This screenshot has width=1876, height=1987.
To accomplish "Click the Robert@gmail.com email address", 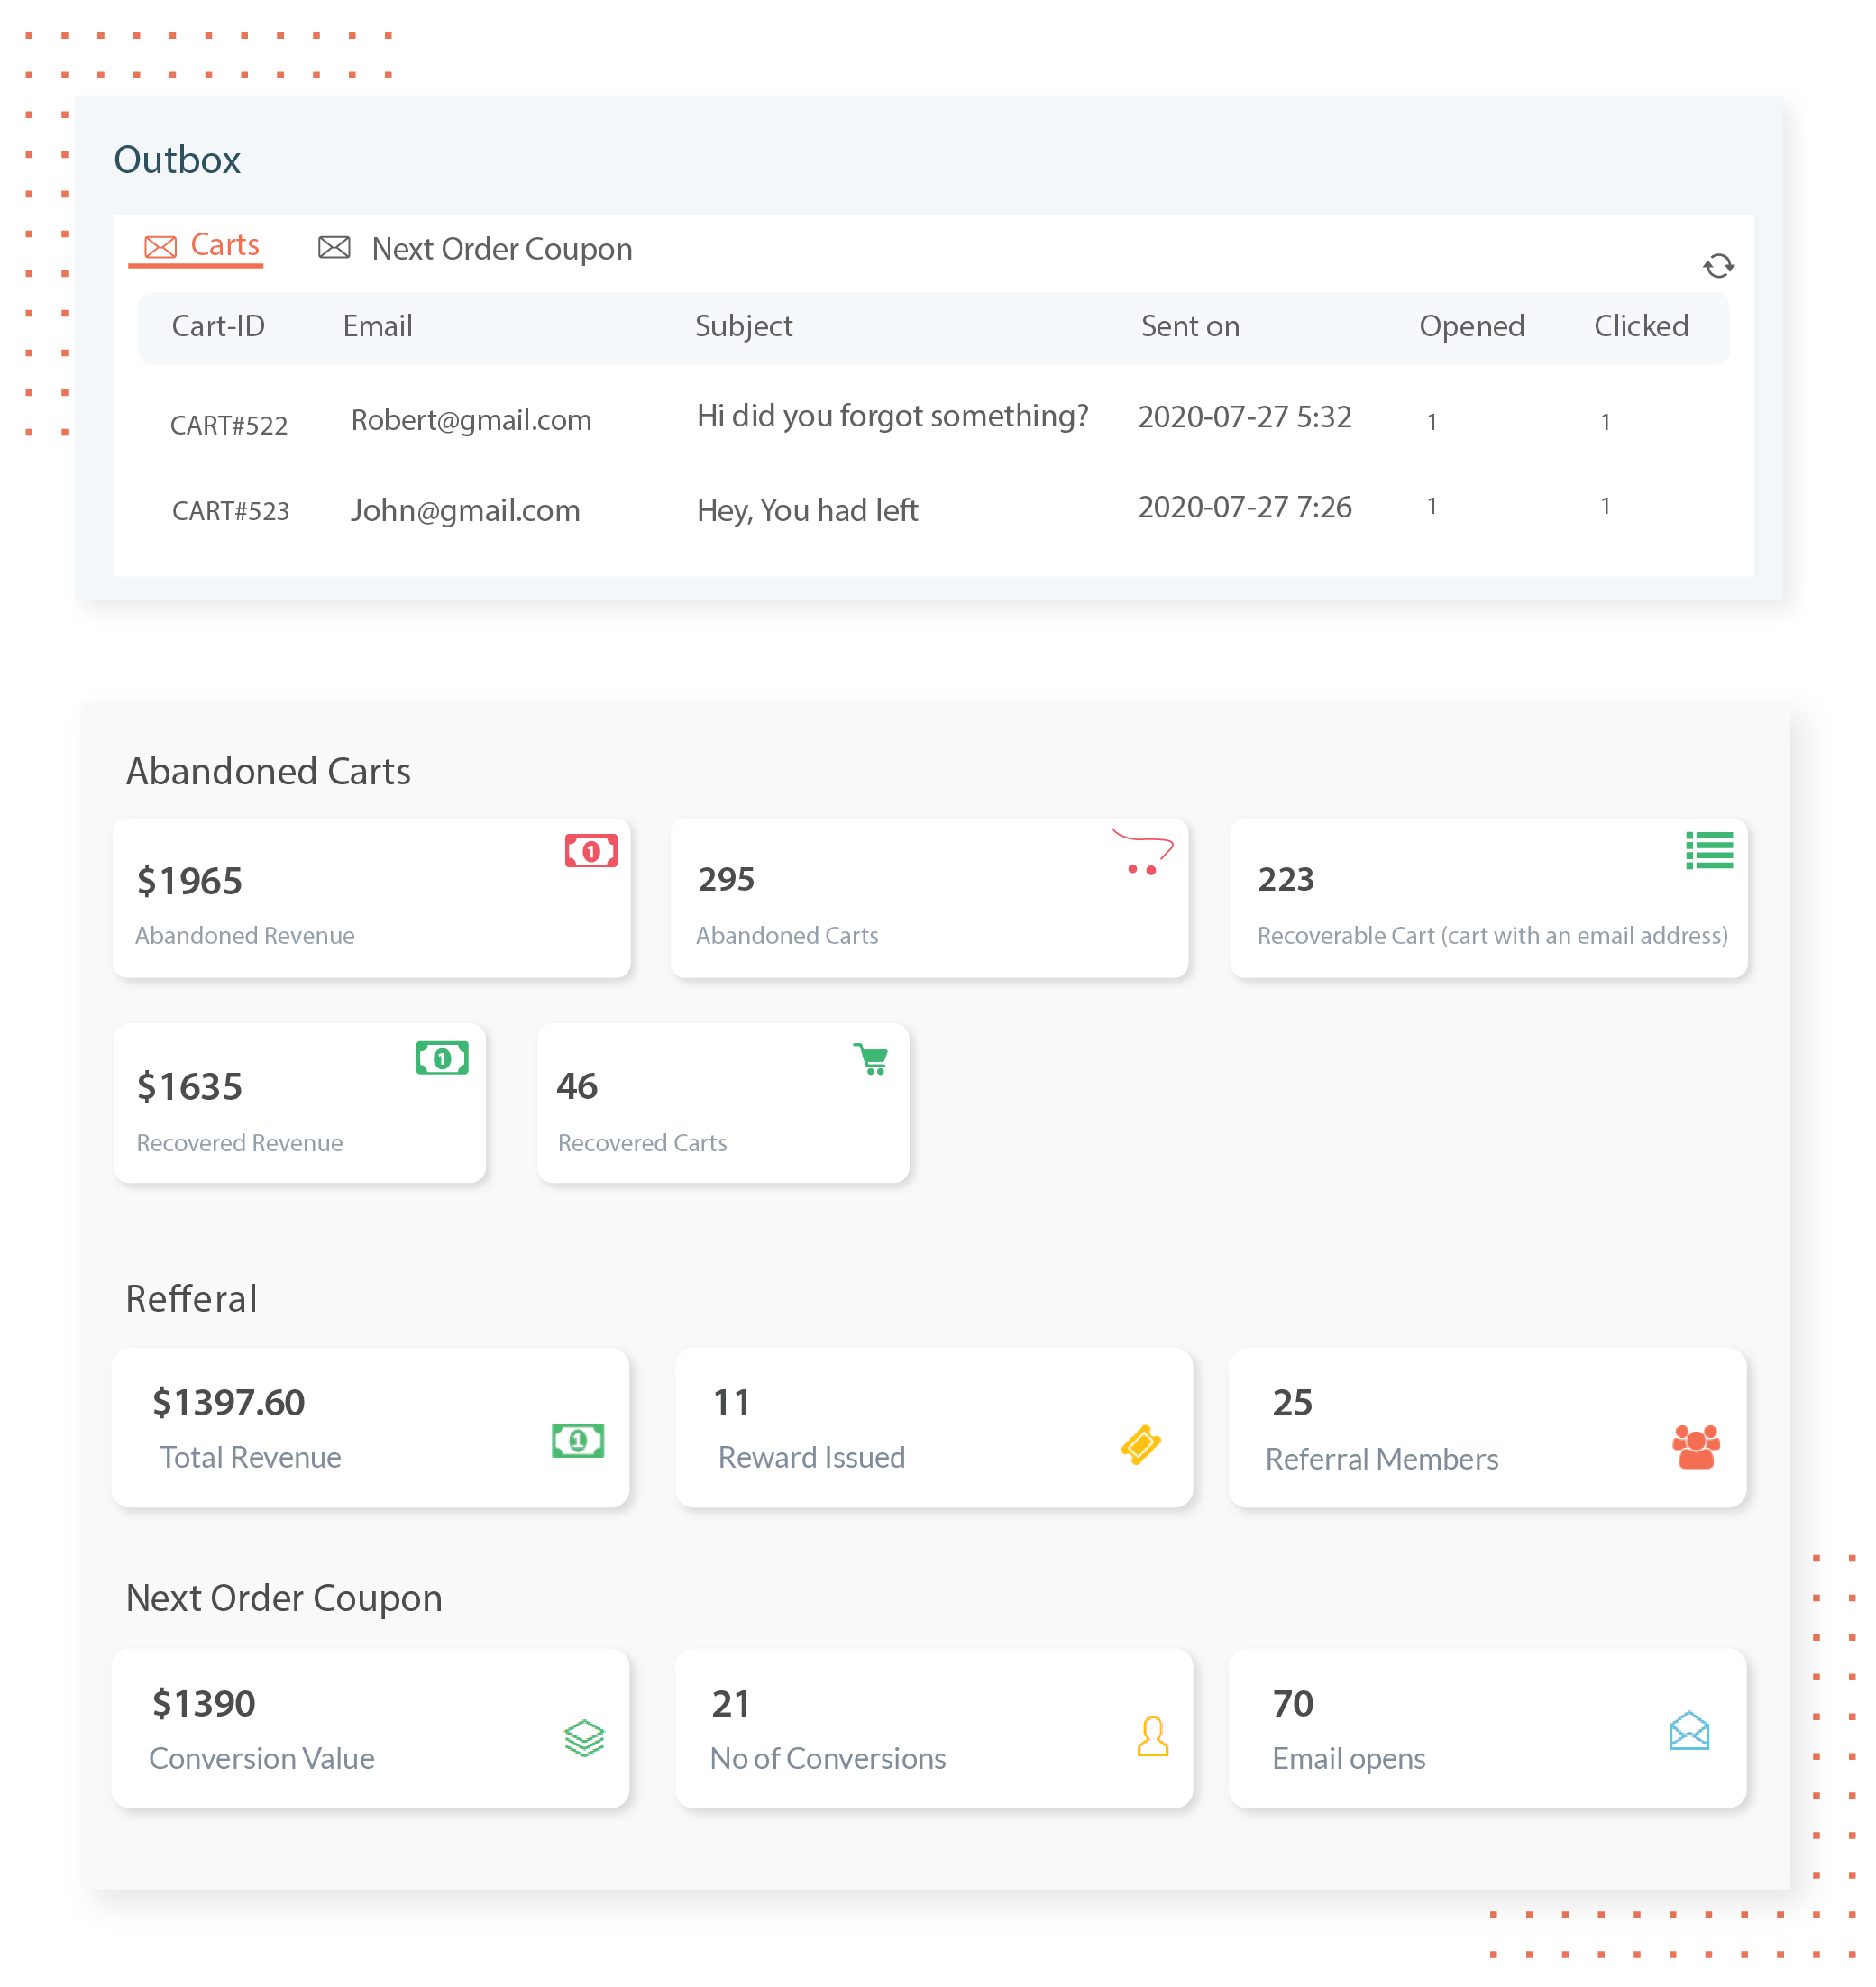I will point(471,420).
